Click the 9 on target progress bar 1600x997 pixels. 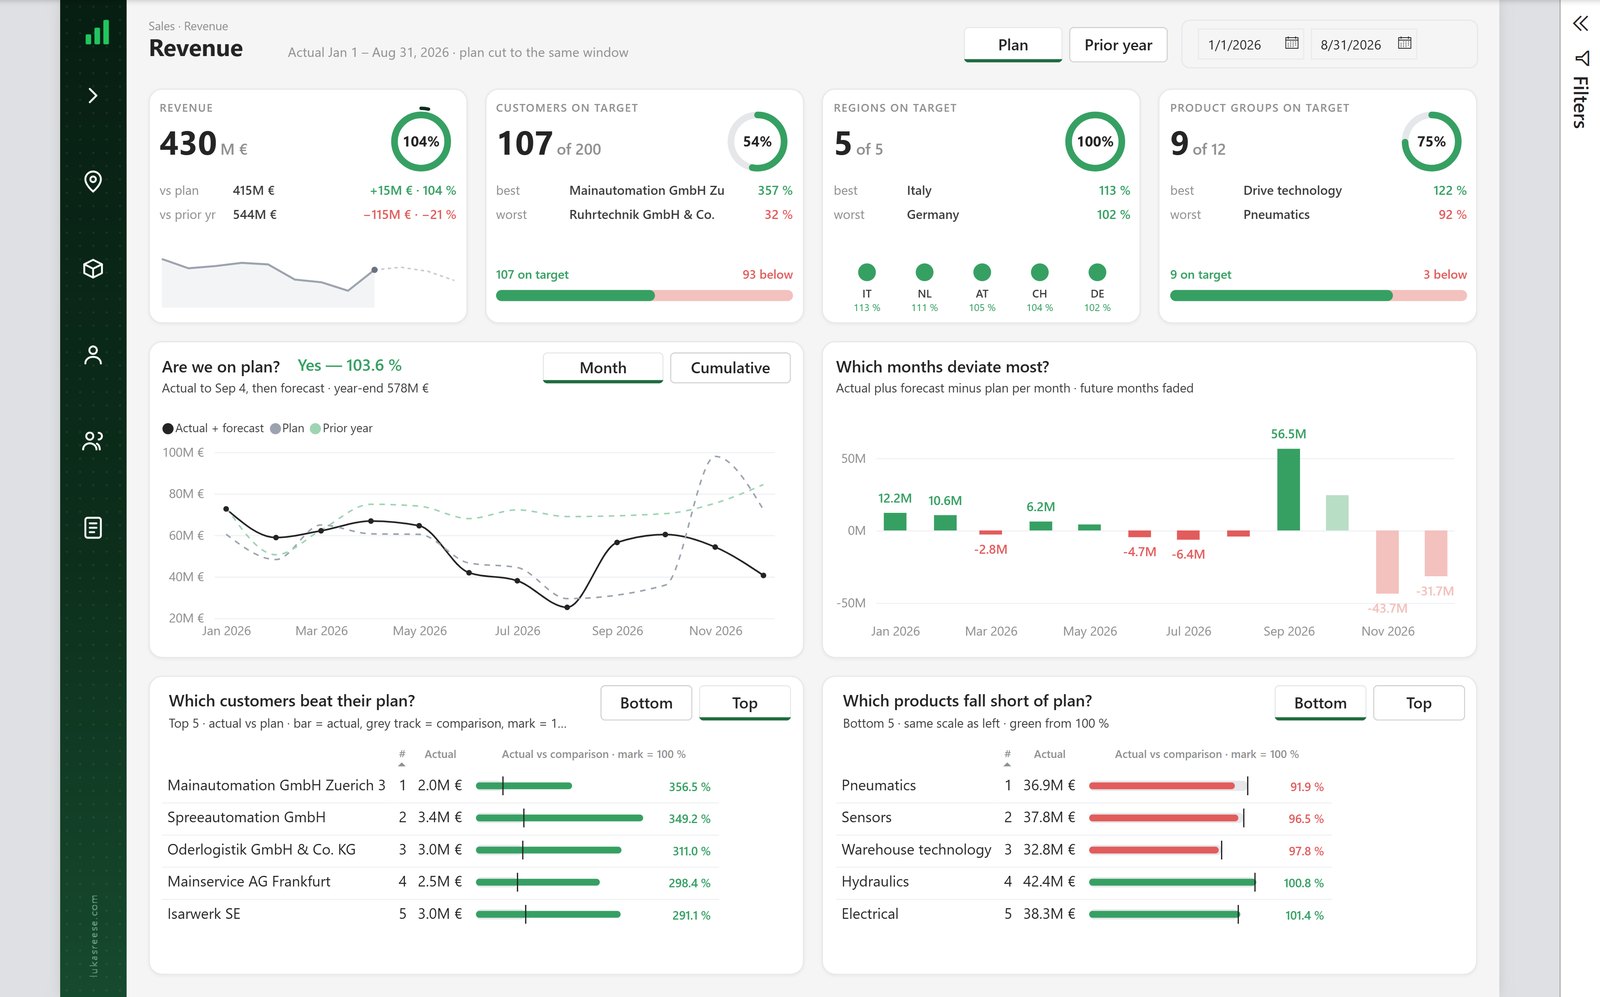[1318, 296]
